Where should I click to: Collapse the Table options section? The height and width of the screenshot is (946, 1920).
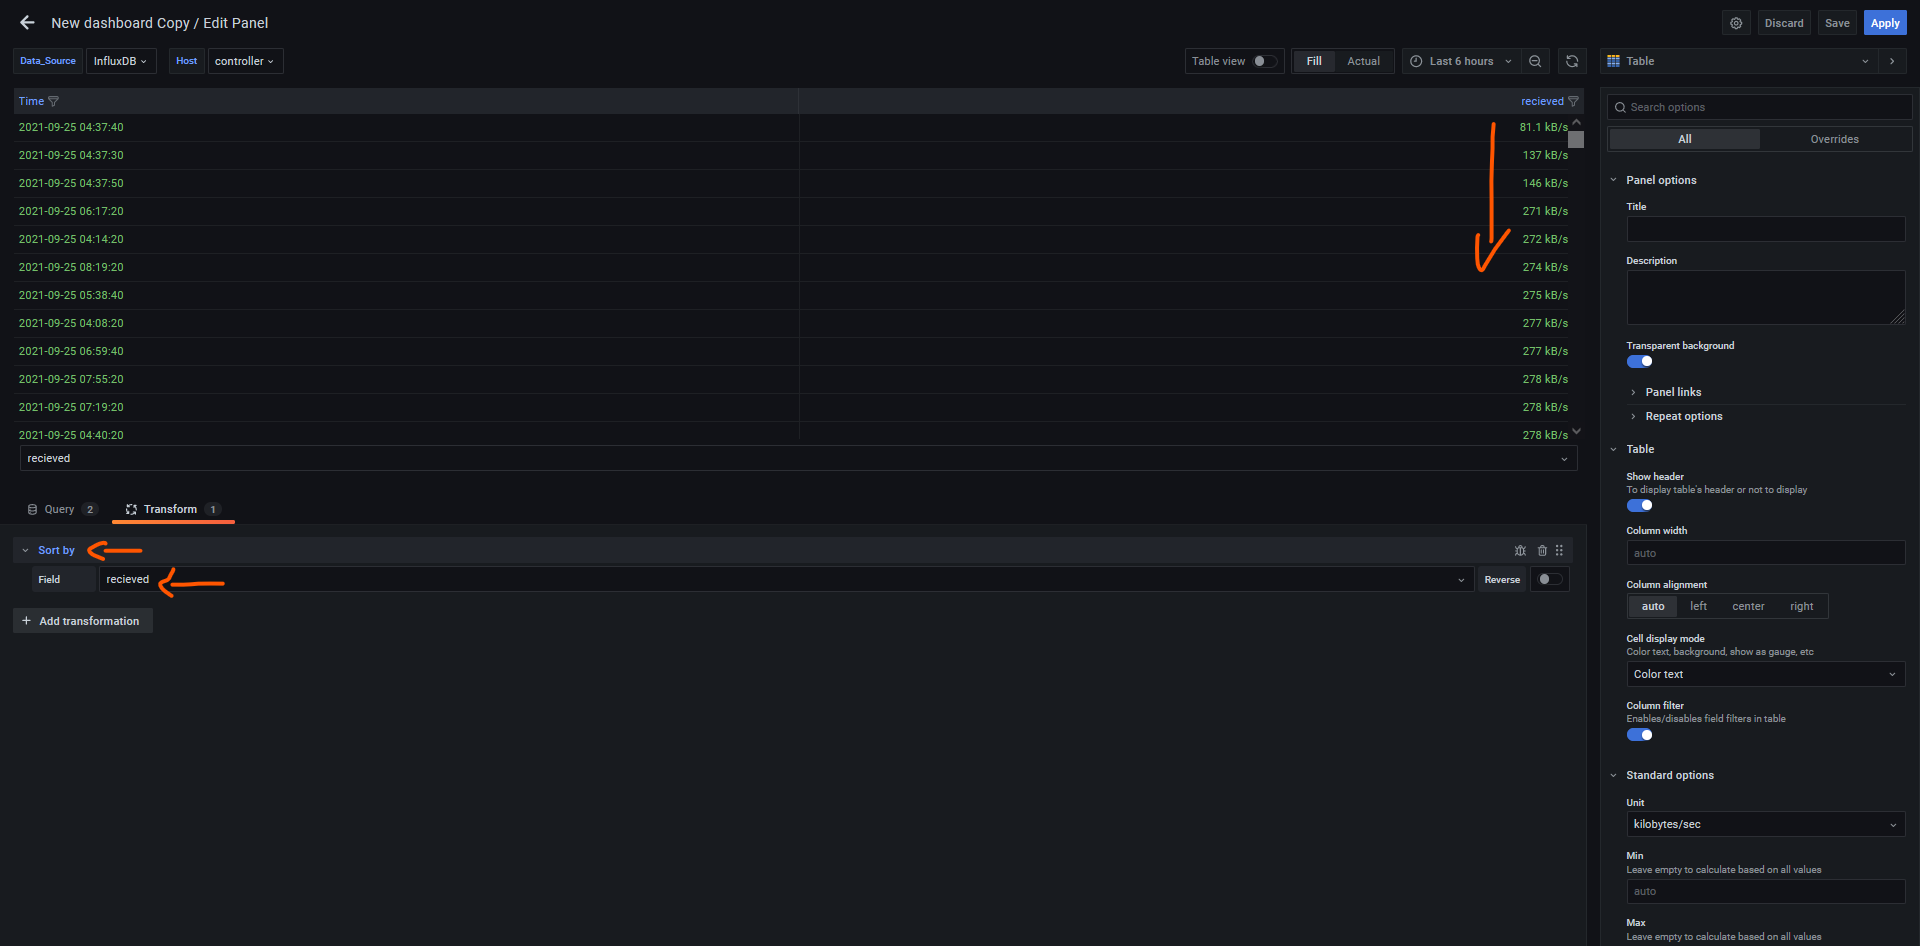click(1613, 449)
